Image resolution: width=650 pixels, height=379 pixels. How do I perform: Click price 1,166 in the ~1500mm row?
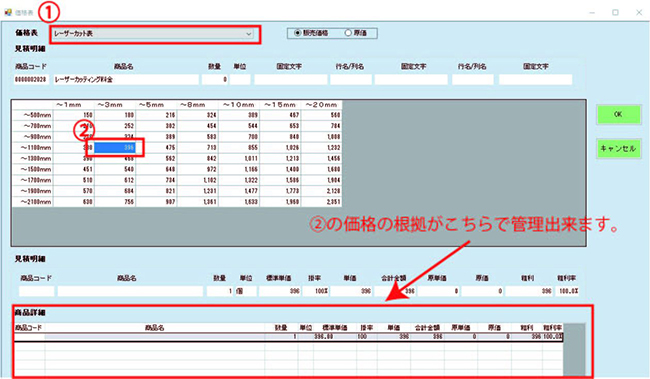coord(239,169)
